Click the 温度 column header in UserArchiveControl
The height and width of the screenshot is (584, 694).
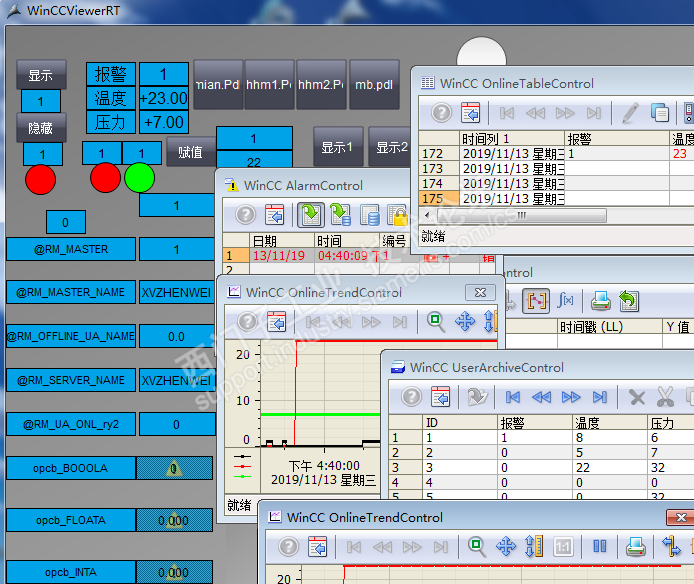pos(610,423)
